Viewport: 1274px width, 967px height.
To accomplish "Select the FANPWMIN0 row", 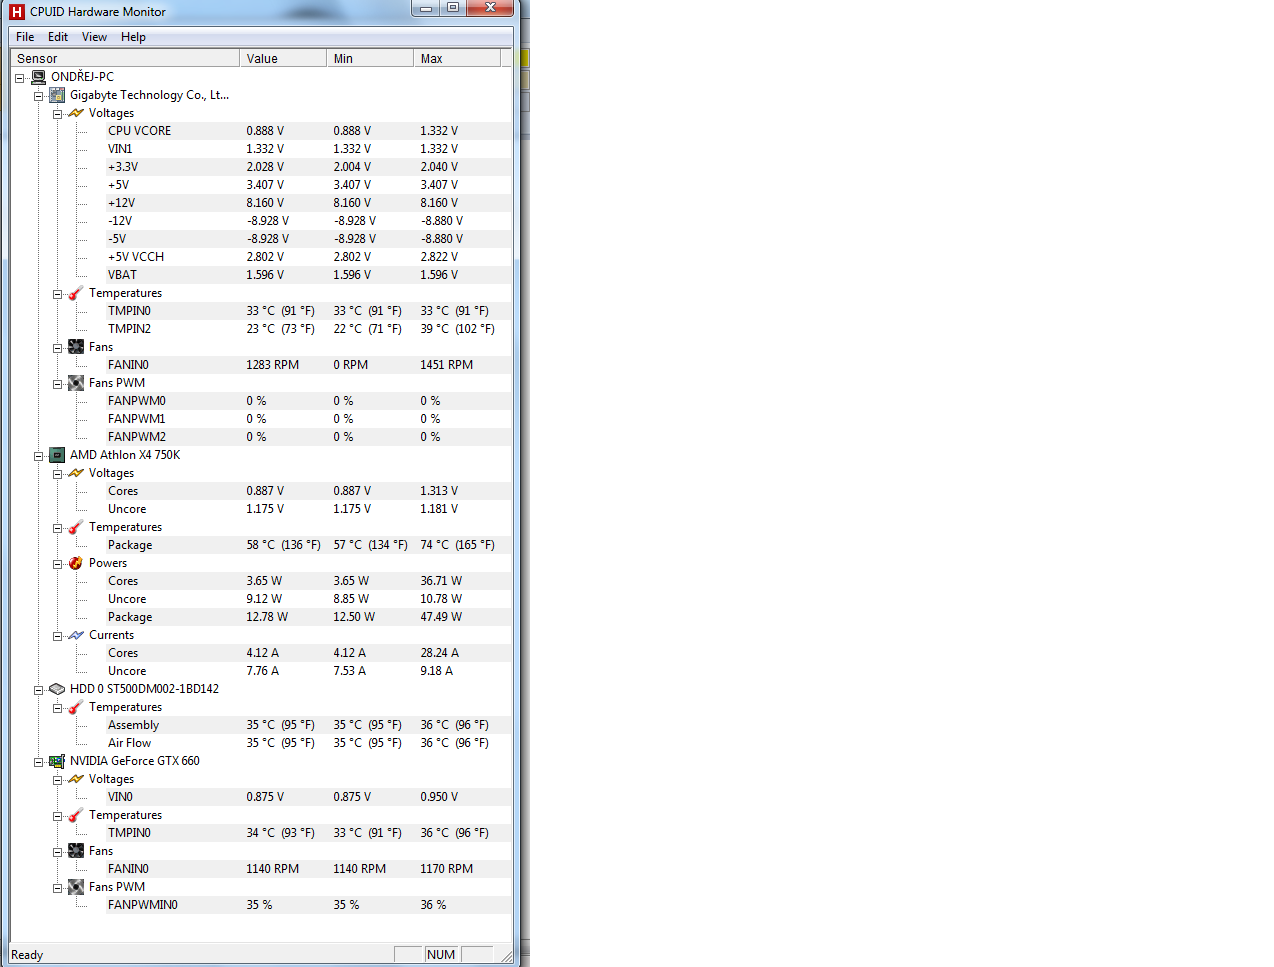I will click(x=308, y=905).
